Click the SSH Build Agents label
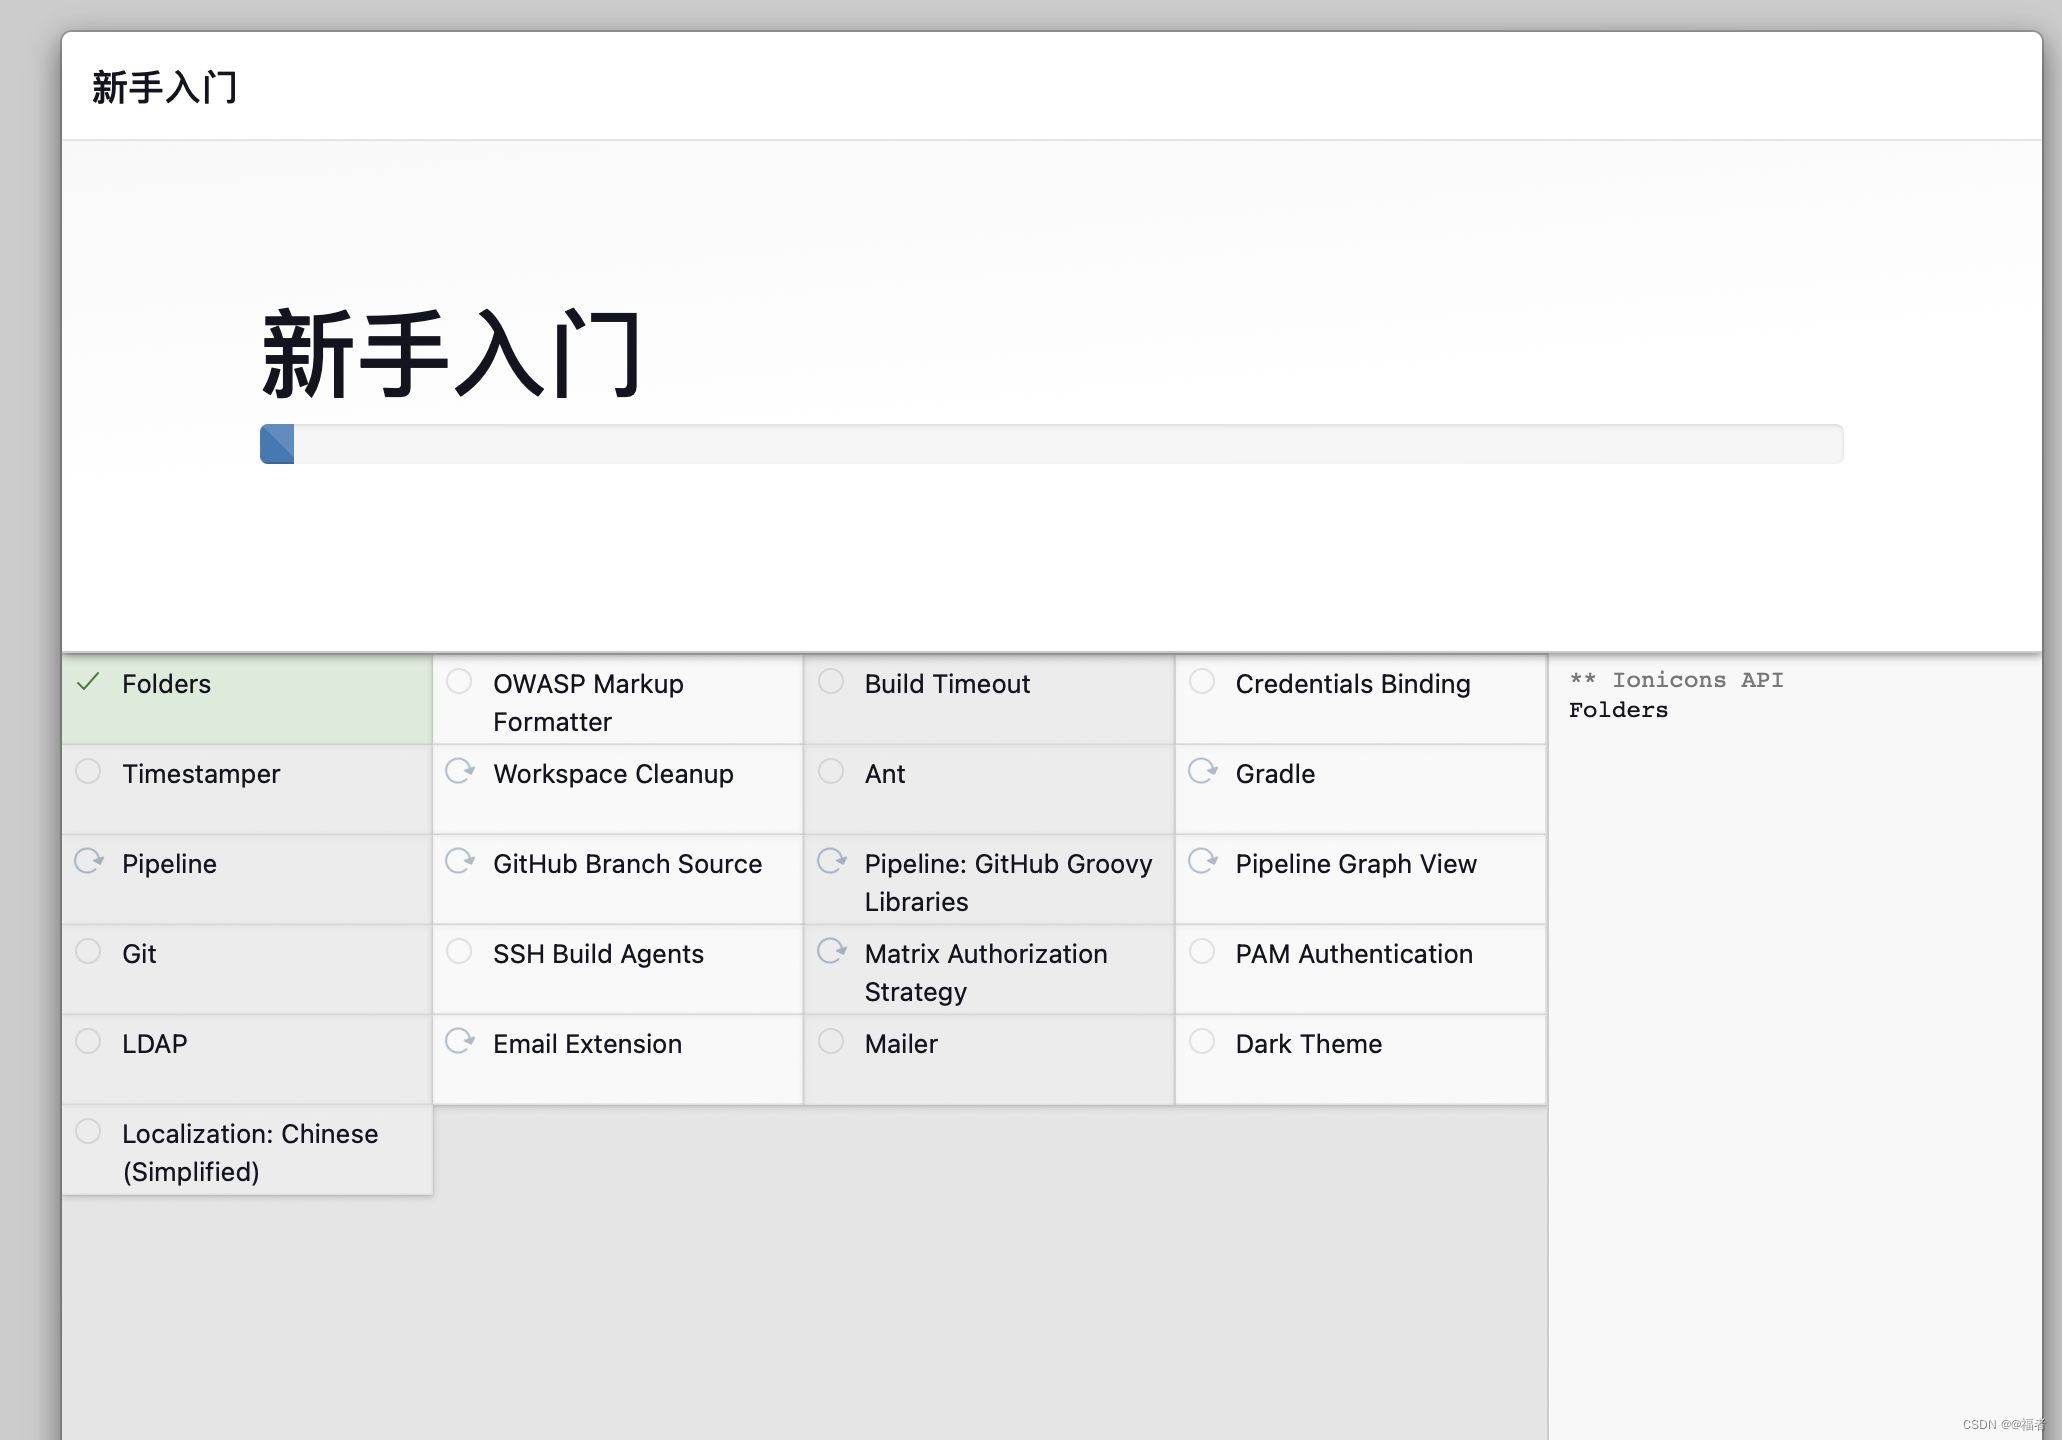 (x=598, y=954)
